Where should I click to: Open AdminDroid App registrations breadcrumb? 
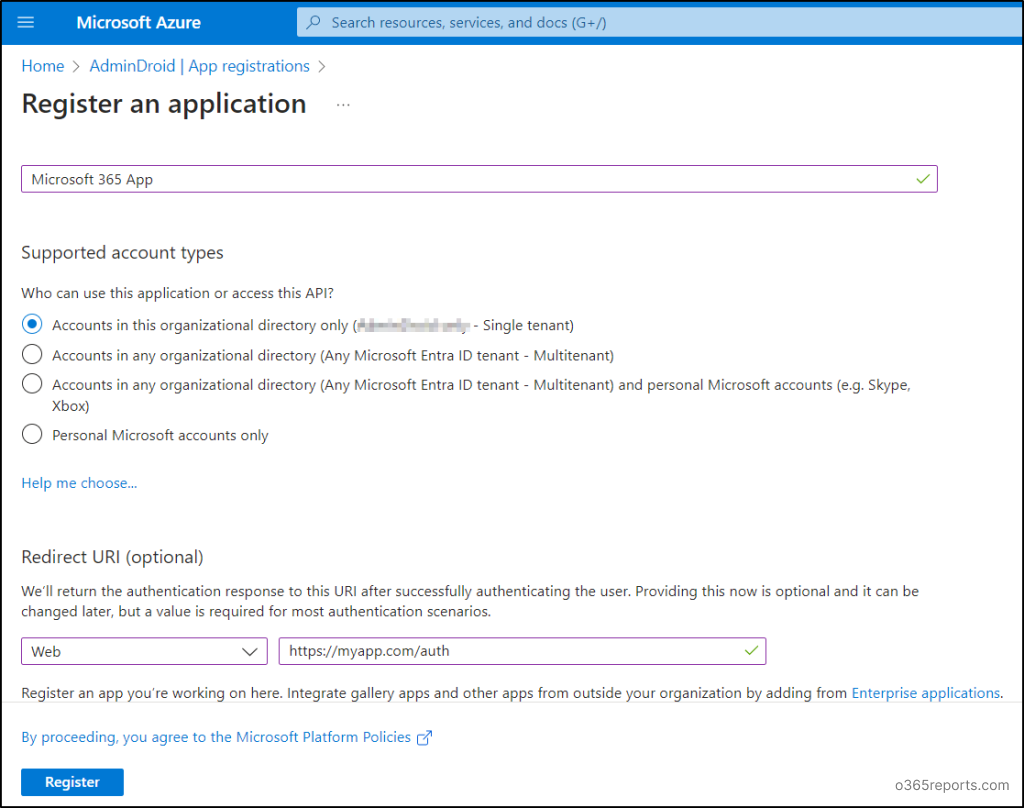pyautogui.click(x=200, y=66)
